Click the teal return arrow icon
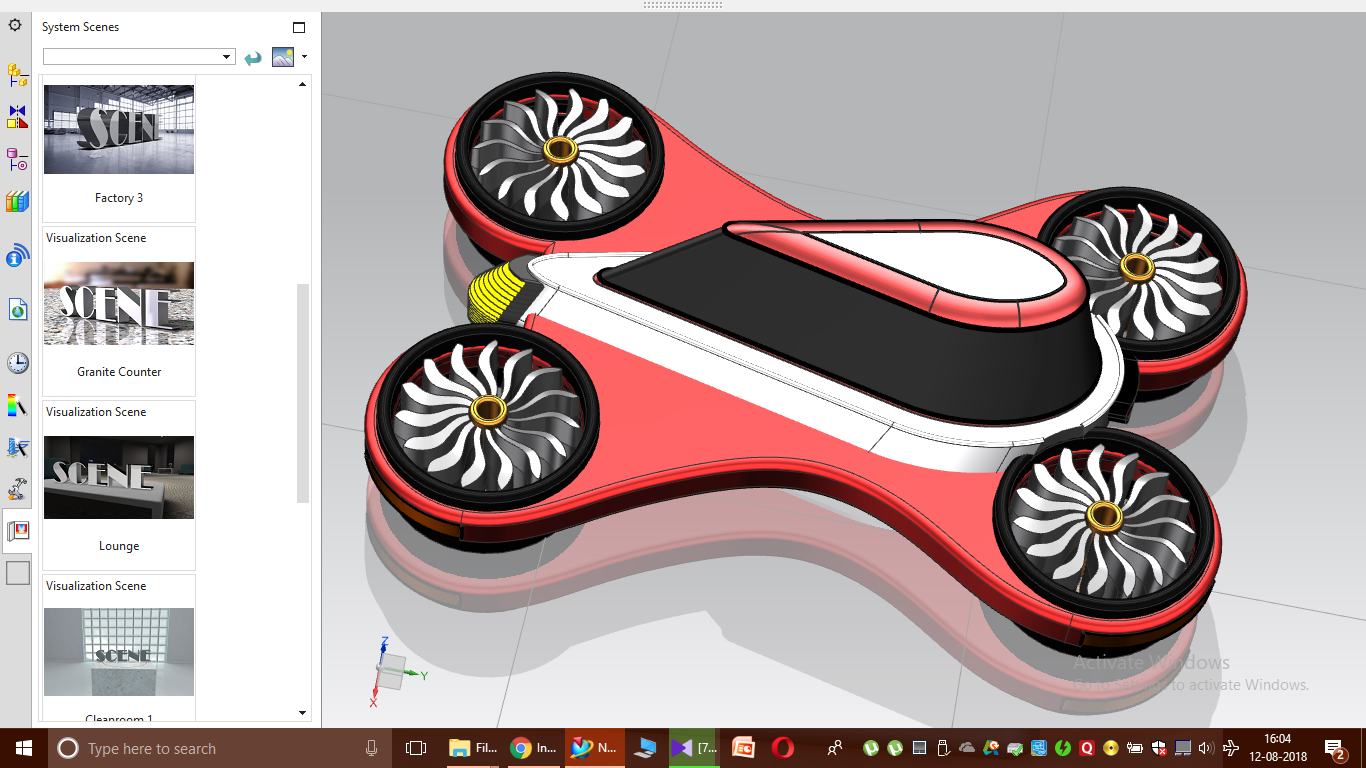The height and width of the screenshot is (768, 1366). pyautogui.click(x=253, y=57)
